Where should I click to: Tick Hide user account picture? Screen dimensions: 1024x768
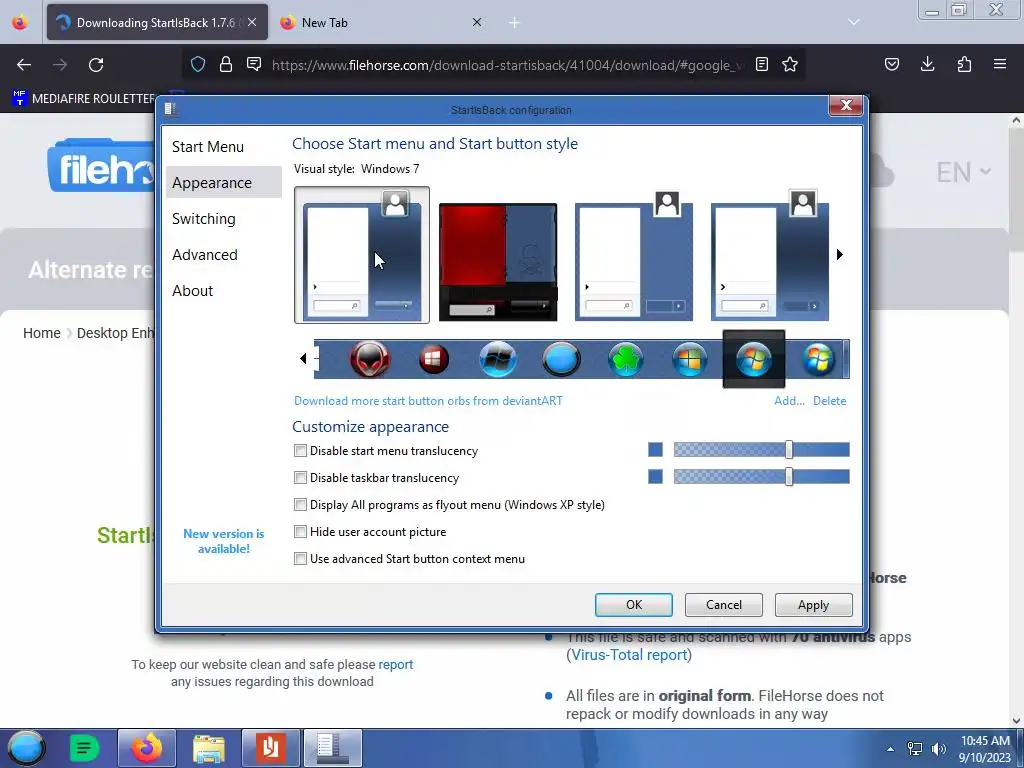[300, 532]
